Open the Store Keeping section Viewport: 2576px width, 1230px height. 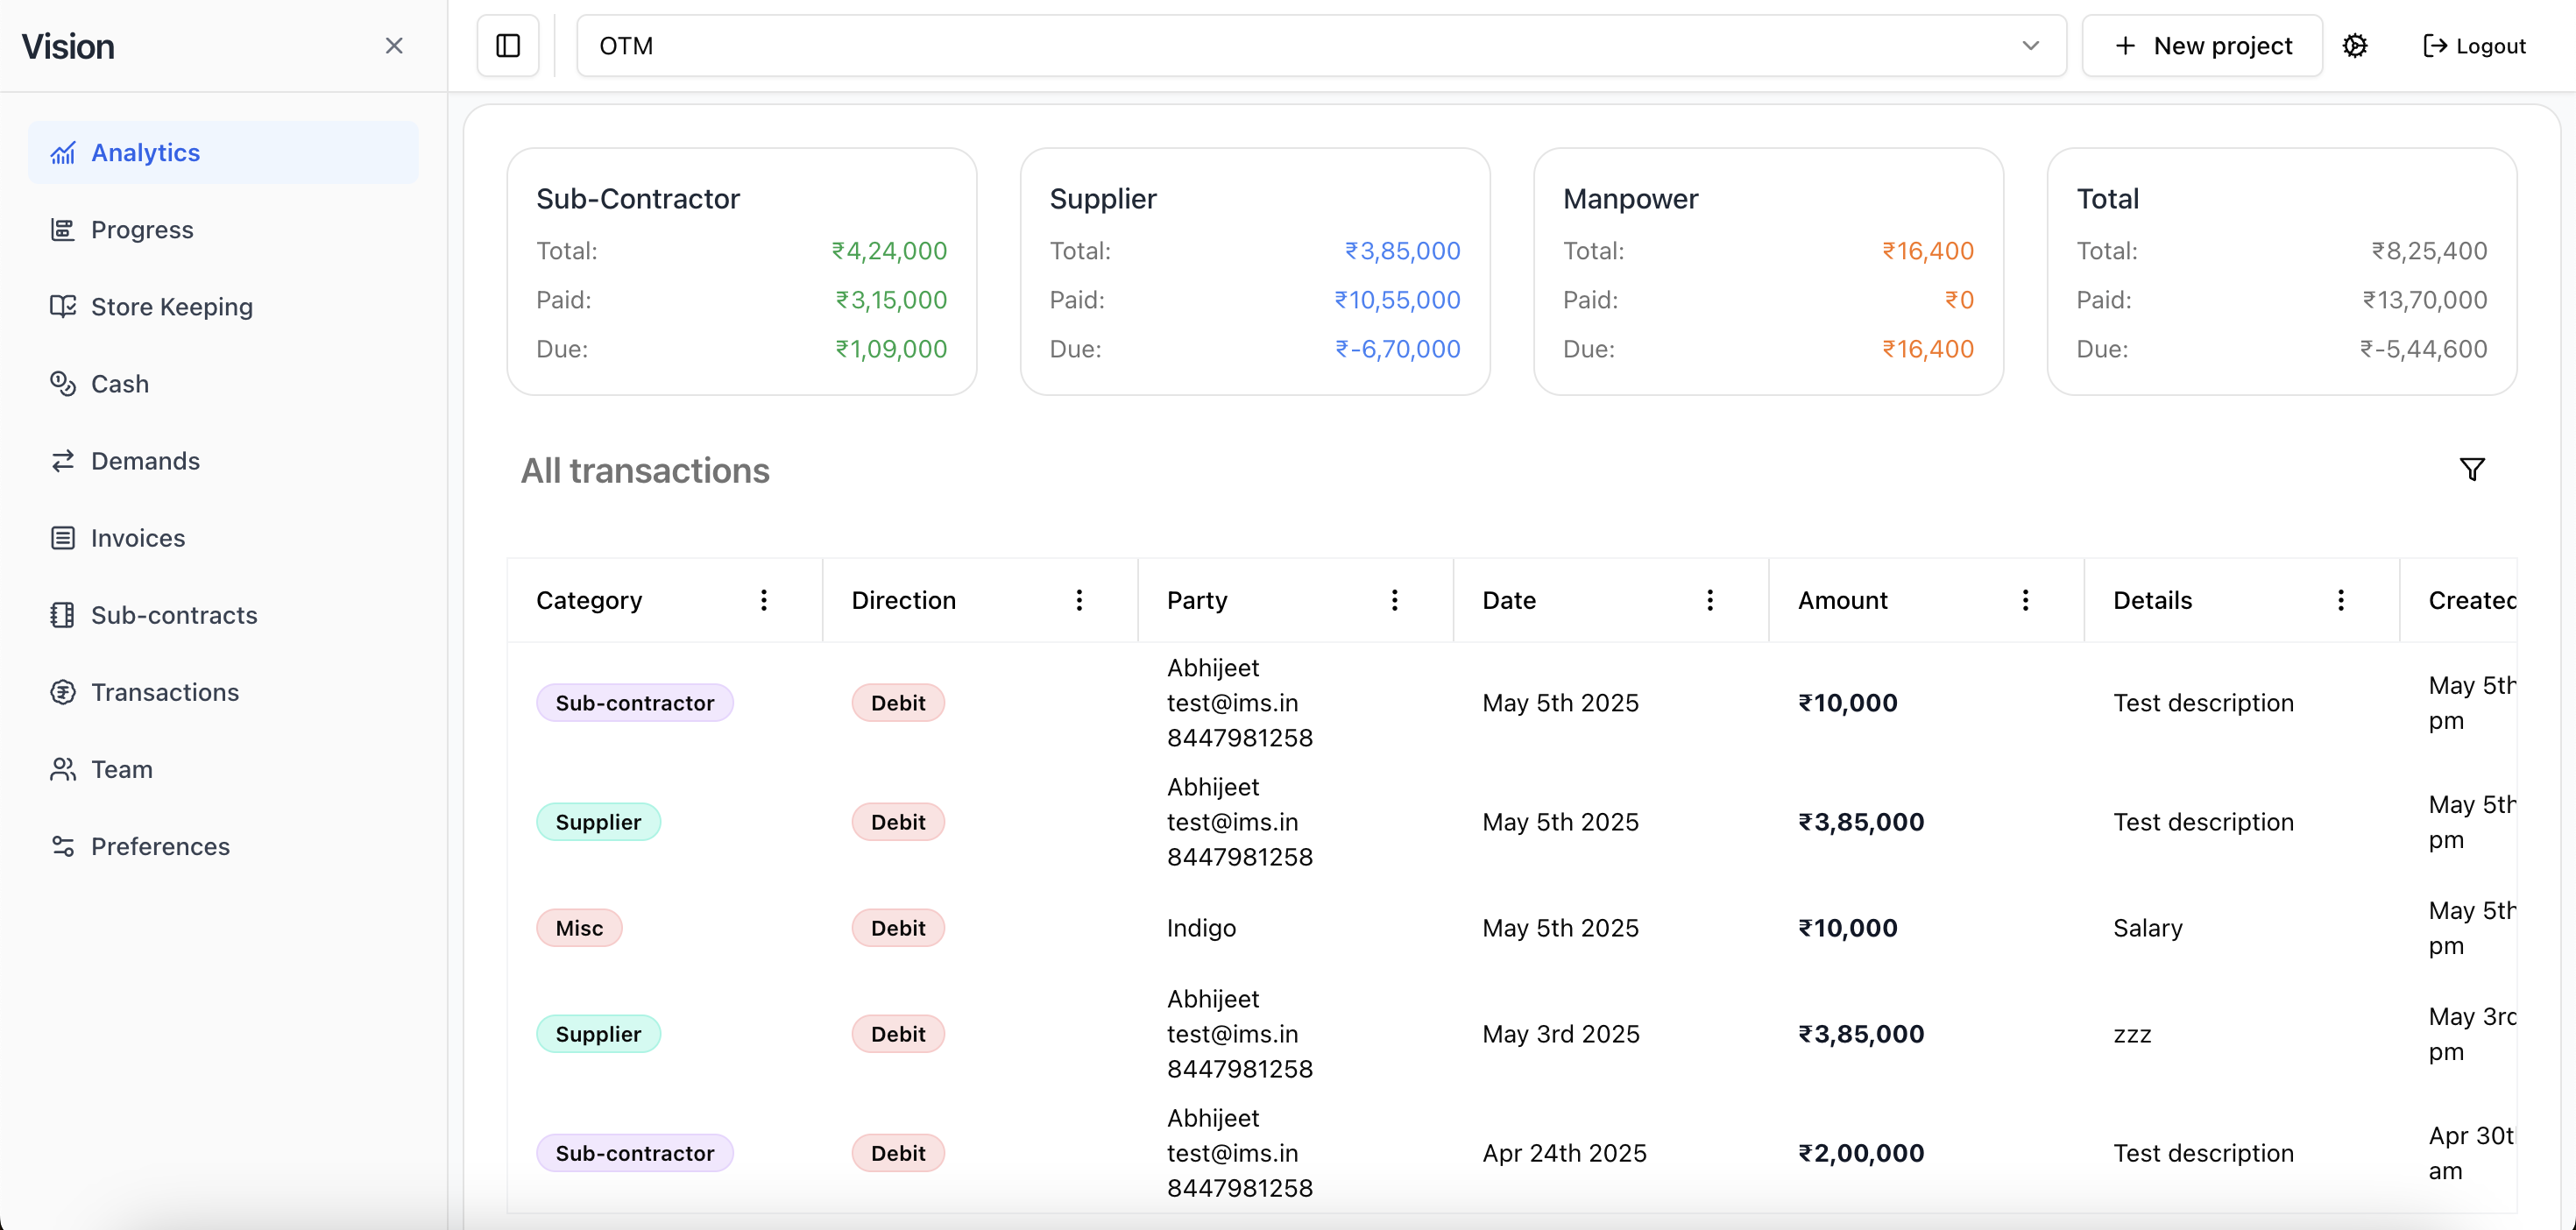click(171, 307)
